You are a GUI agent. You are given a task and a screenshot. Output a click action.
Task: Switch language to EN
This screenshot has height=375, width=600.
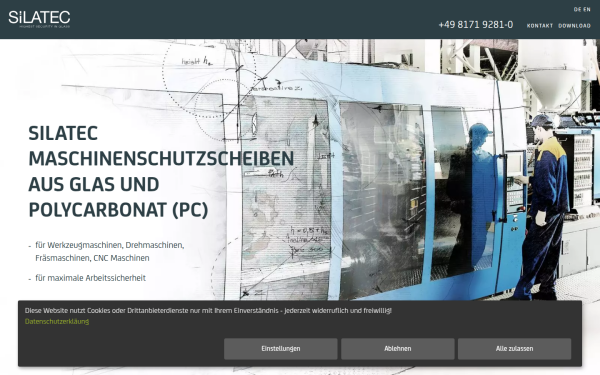(587, 10)
